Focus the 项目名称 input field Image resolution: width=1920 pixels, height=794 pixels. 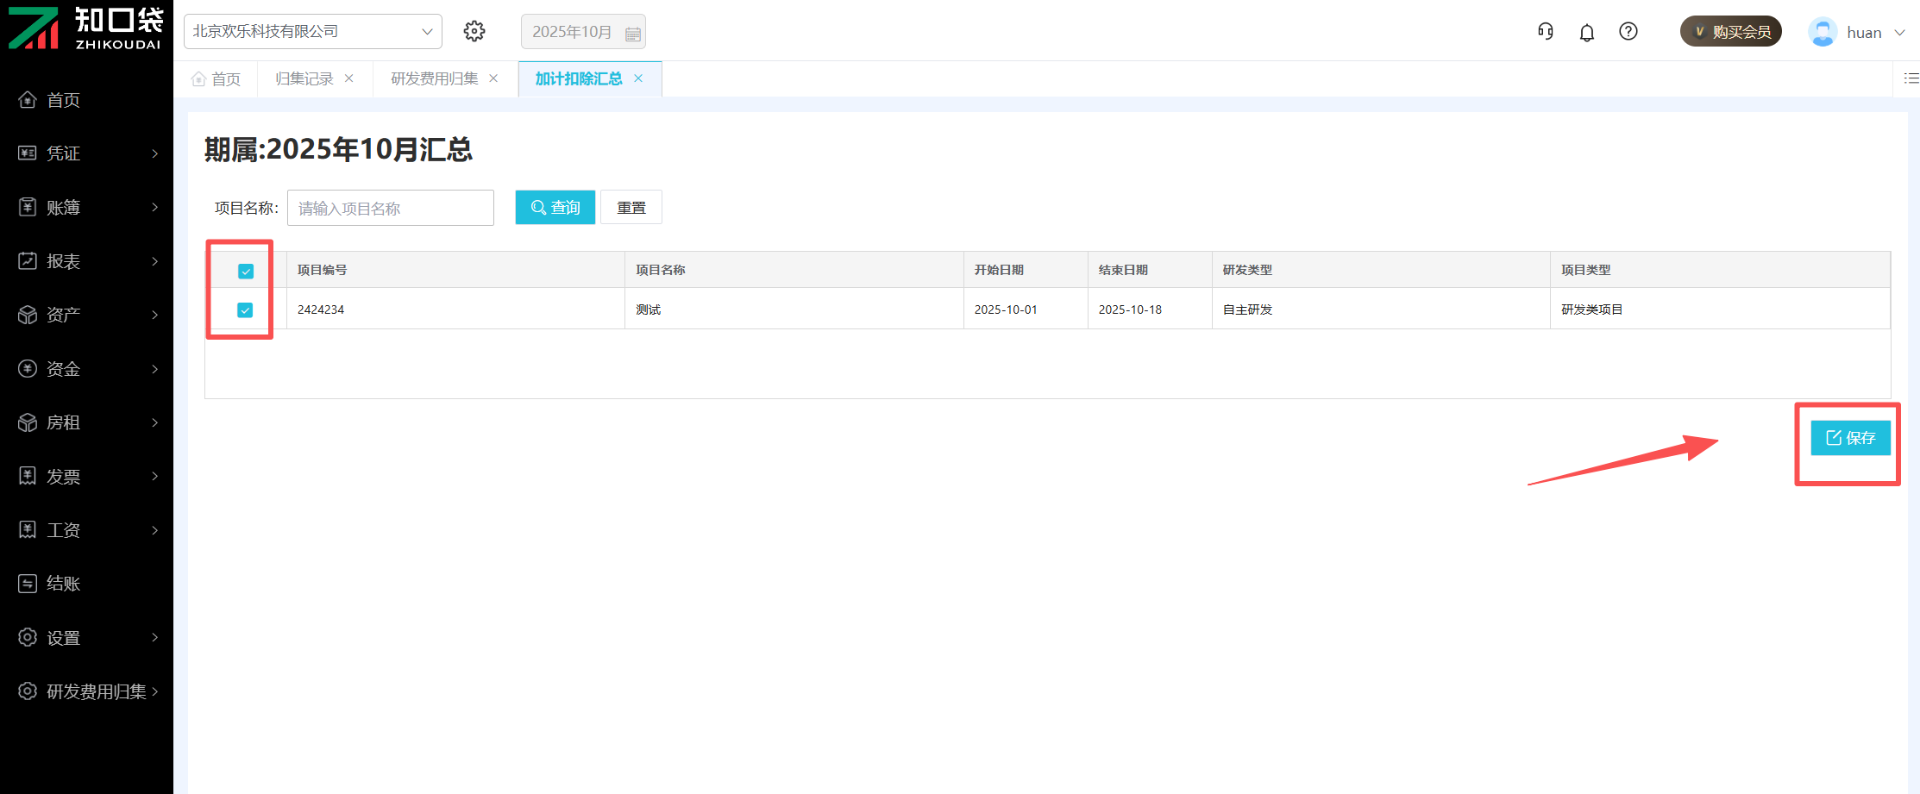390,208
